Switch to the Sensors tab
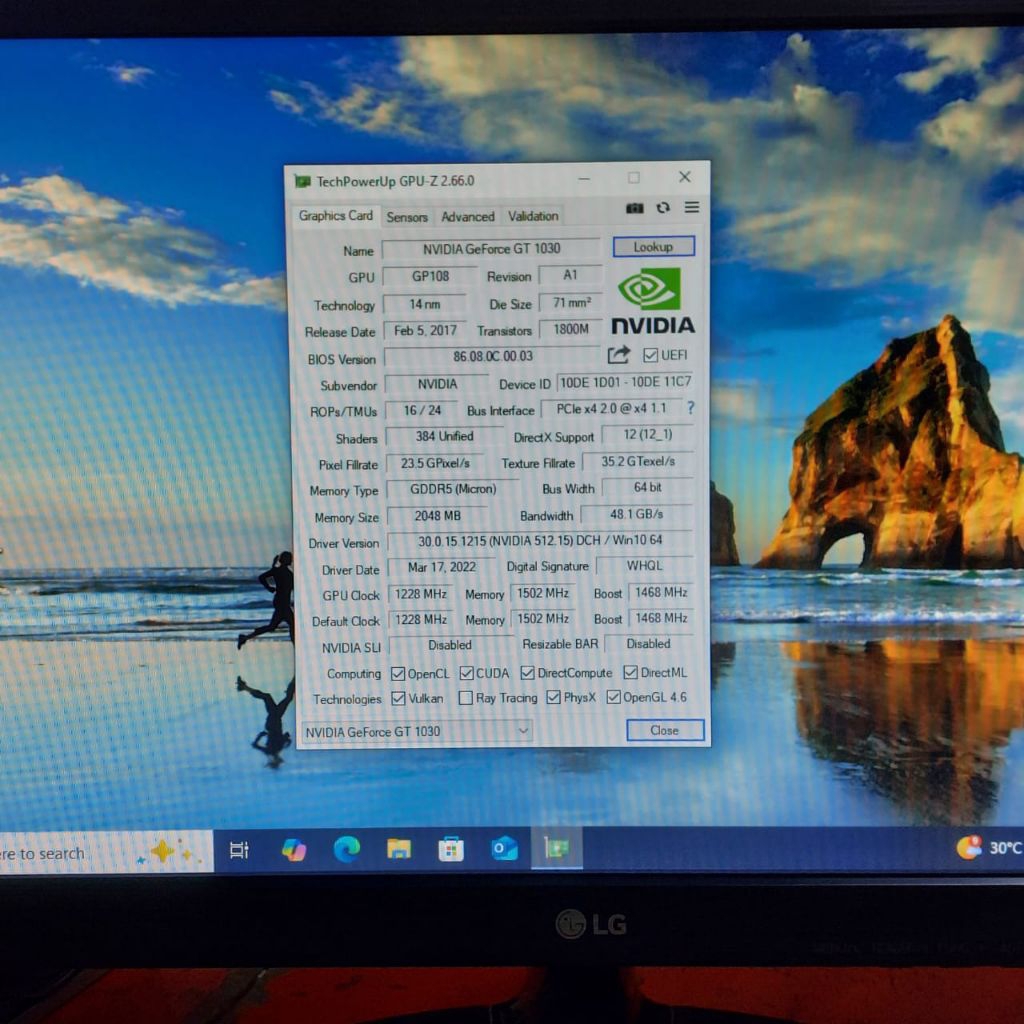Viewport: 1024px width, 1024px height. click(x=407, y=217)
